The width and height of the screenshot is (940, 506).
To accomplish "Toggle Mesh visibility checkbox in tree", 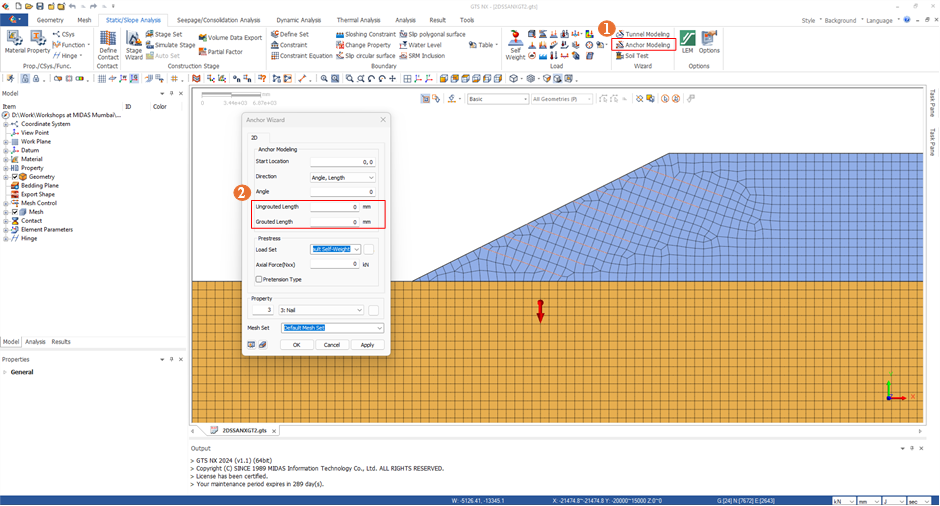I will coord(15,212).
